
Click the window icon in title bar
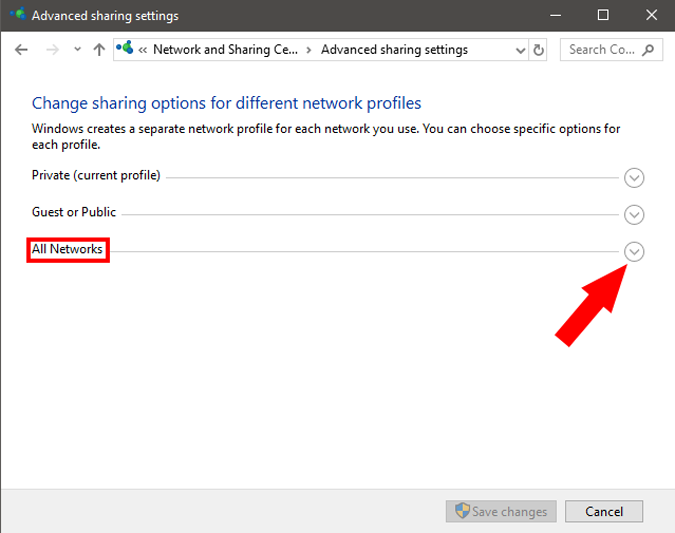17,15
